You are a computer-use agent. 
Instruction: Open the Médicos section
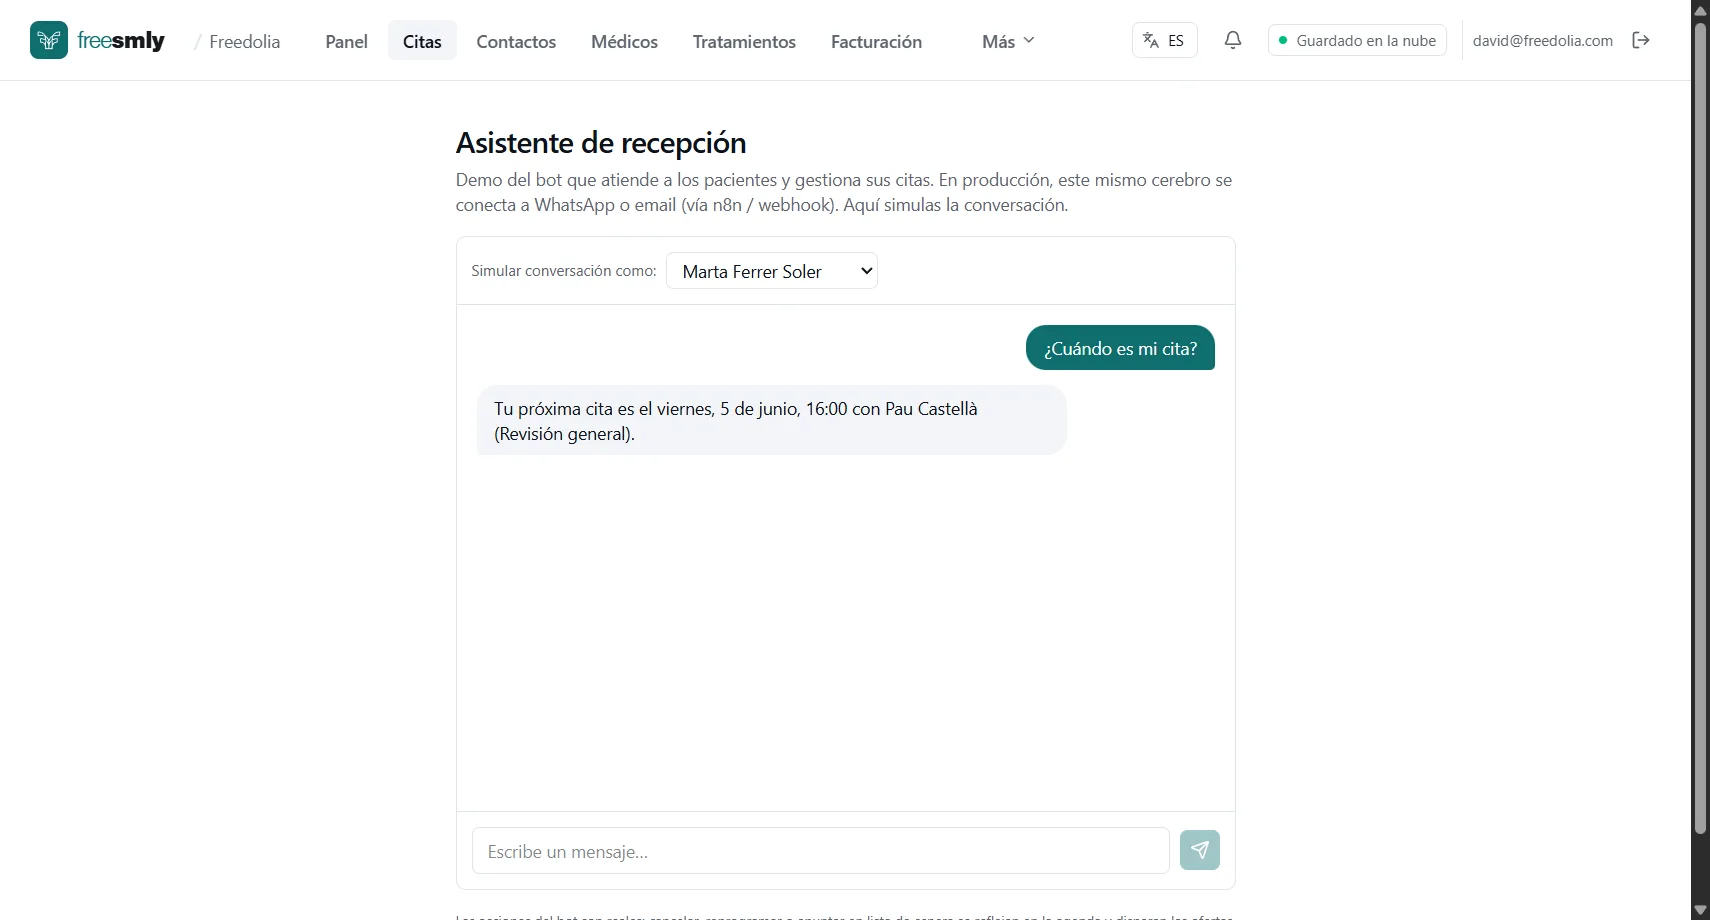624,41
